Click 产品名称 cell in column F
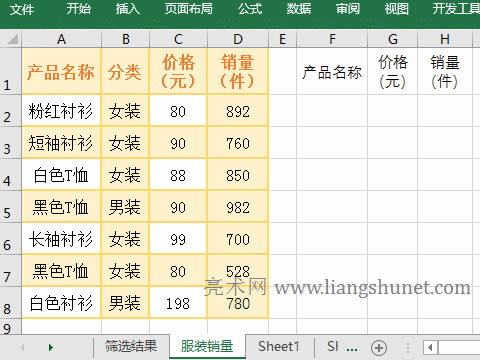Viewport: 480px width, 360px height. click(332, 71)
